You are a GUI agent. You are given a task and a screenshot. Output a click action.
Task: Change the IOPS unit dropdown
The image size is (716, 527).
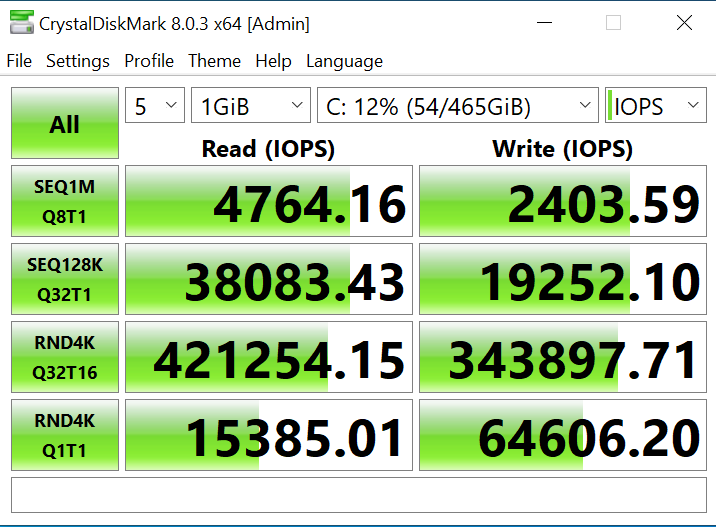[655, 106]
